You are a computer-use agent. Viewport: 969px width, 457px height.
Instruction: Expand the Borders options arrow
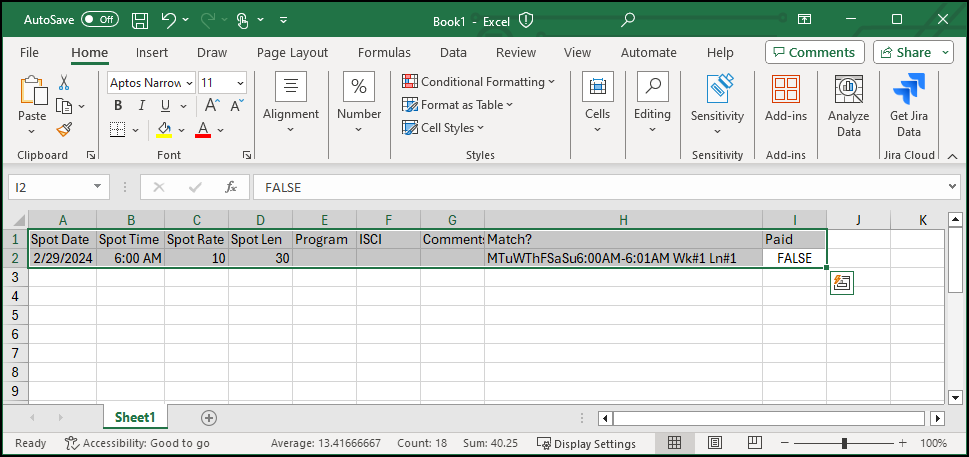click(x=135, y=130)
